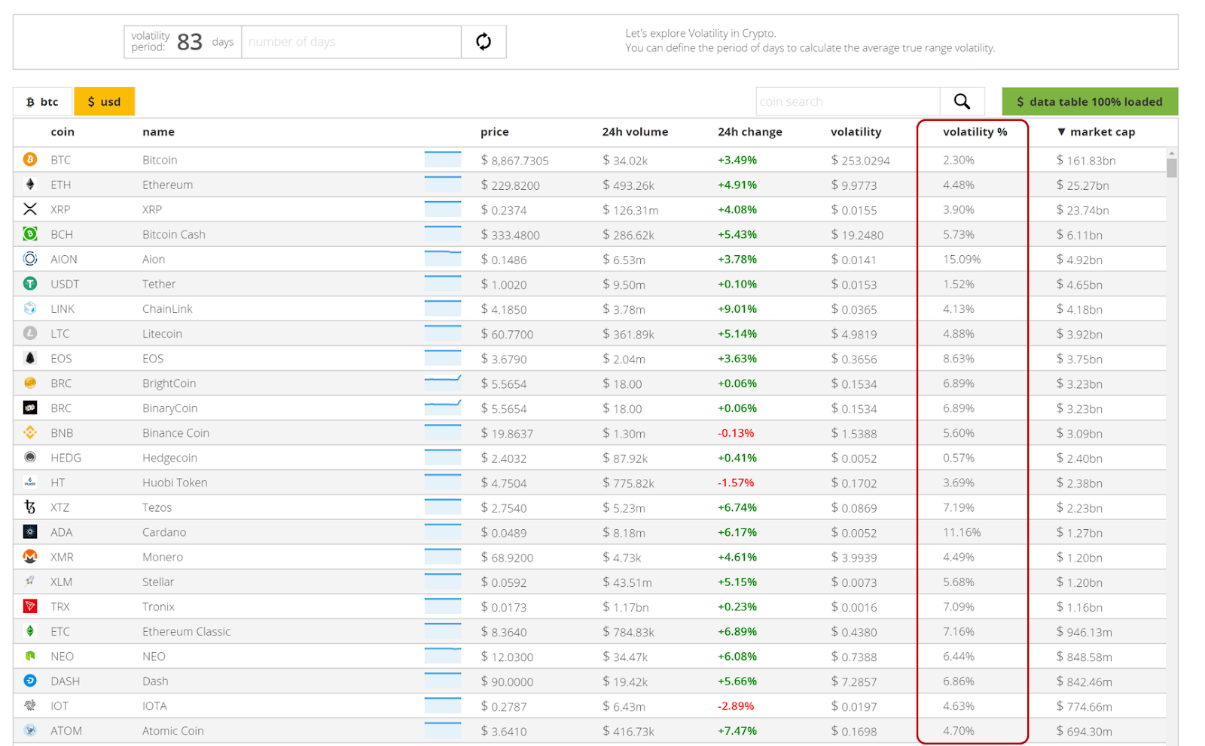
Task: Click the Cardano name cell
Action: tap(164, 532)
